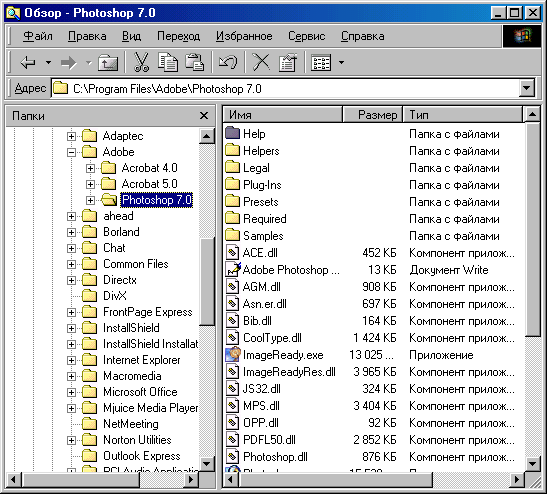547x494 pixels.
Task: Paste using the clipboard icon
Action: [x=194, y=62]
